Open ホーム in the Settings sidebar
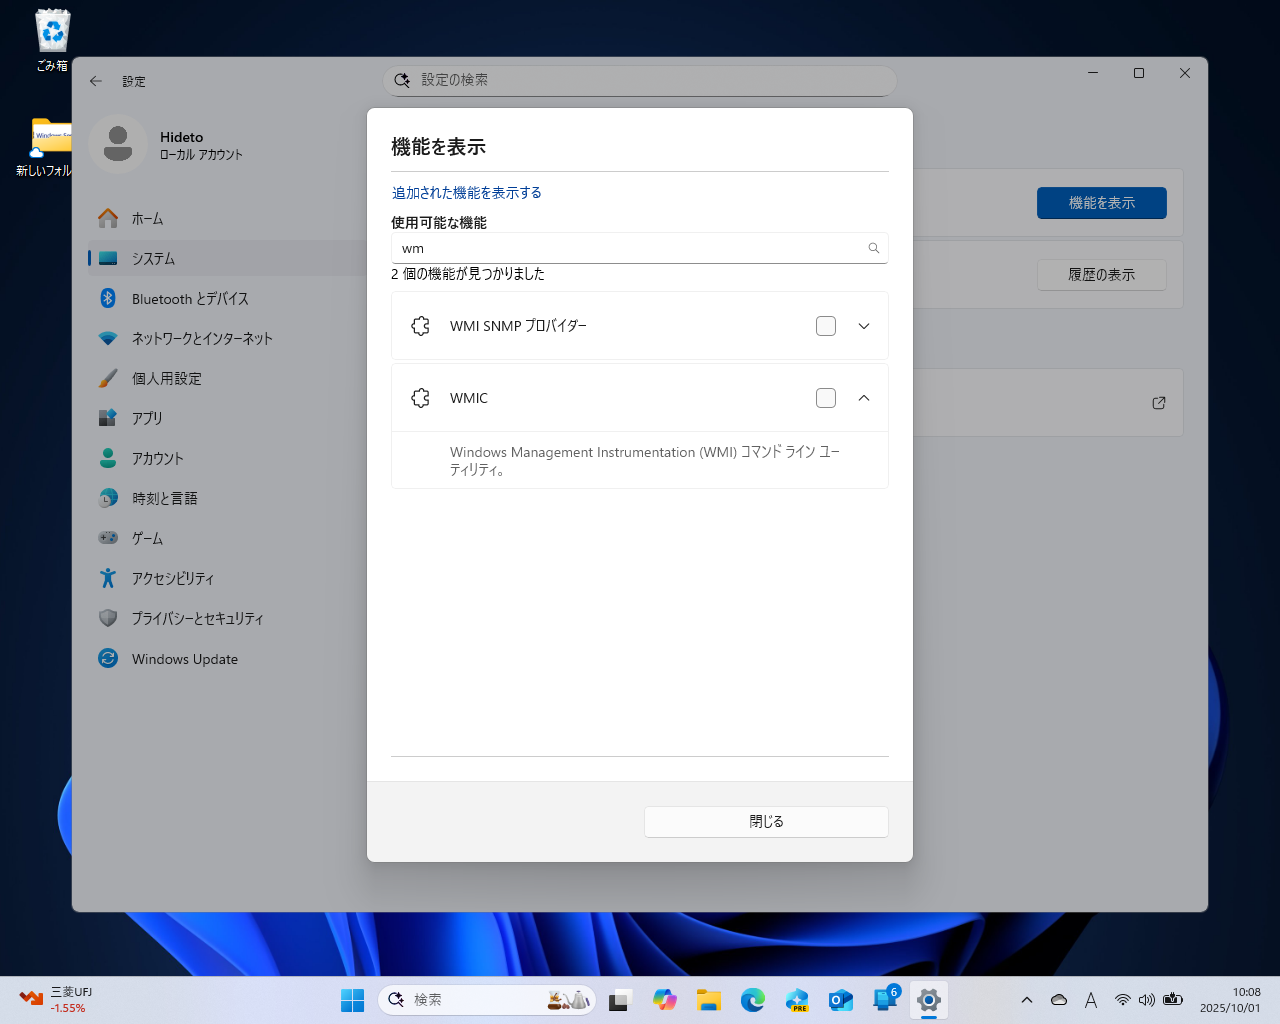The height and width of the screenshot is (1024, 1280). point(226,218)
